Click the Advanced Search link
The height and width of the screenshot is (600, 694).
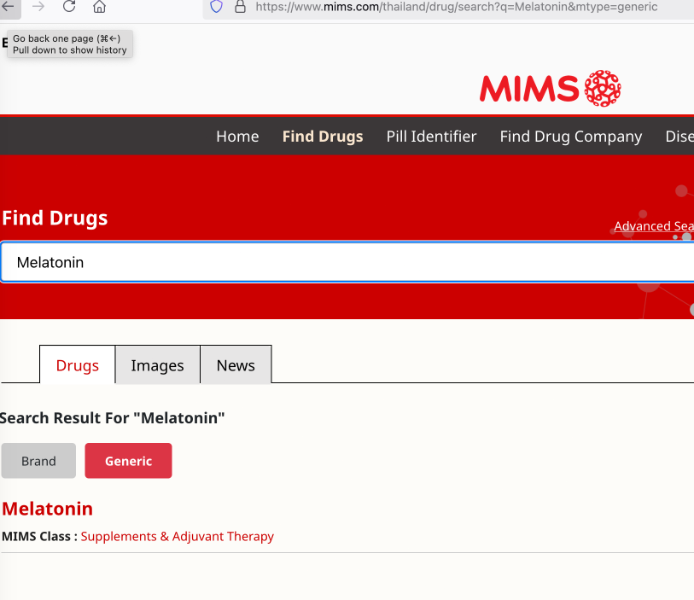(654, 226)
